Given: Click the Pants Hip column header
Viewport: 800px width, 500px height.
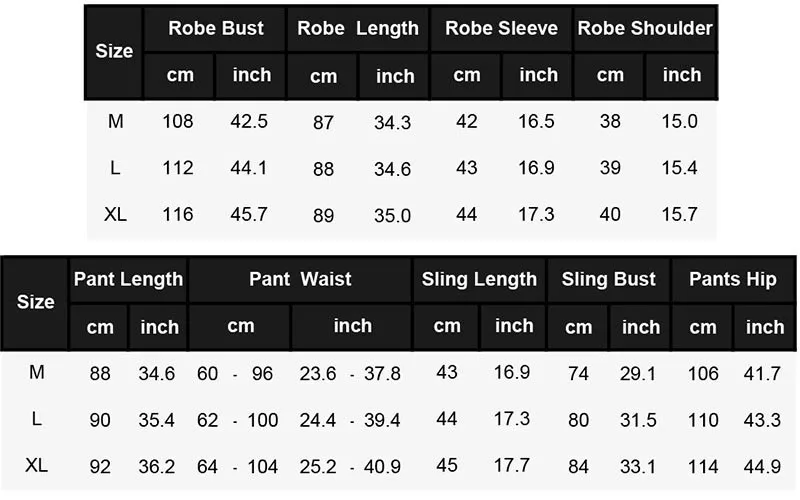Looking at the screenshot, I should pyautogui.click(x=732, y=279).
